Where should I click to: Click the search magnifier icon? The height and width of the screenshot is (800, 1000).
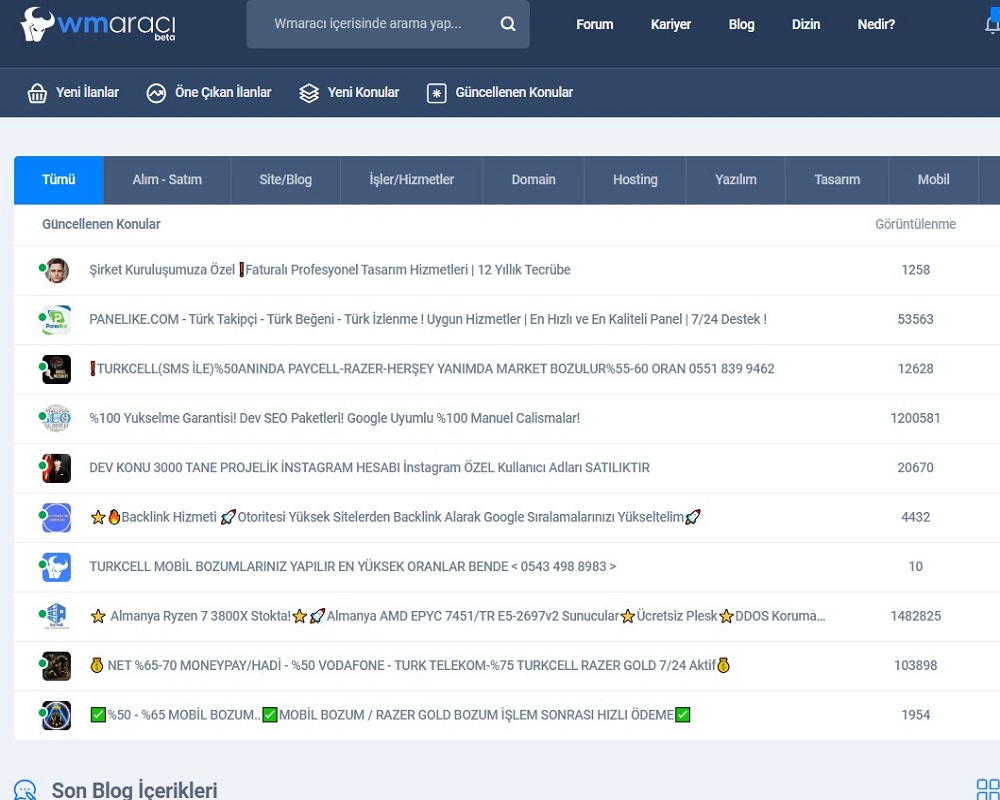pyautogui.click(x=508, y=24)
